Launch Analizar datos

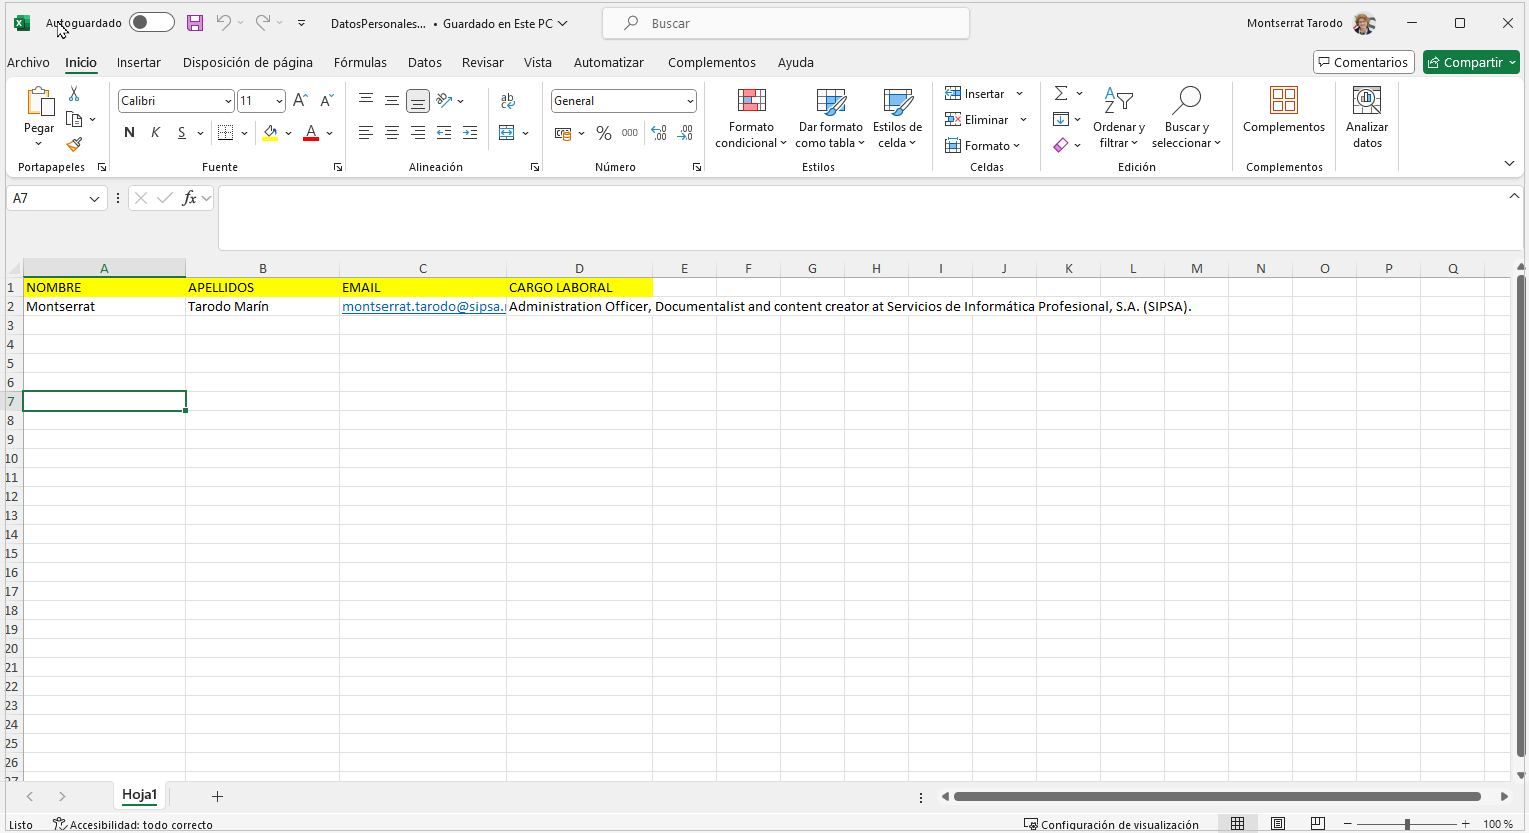pyautogui.click(x=1366, y=118)
